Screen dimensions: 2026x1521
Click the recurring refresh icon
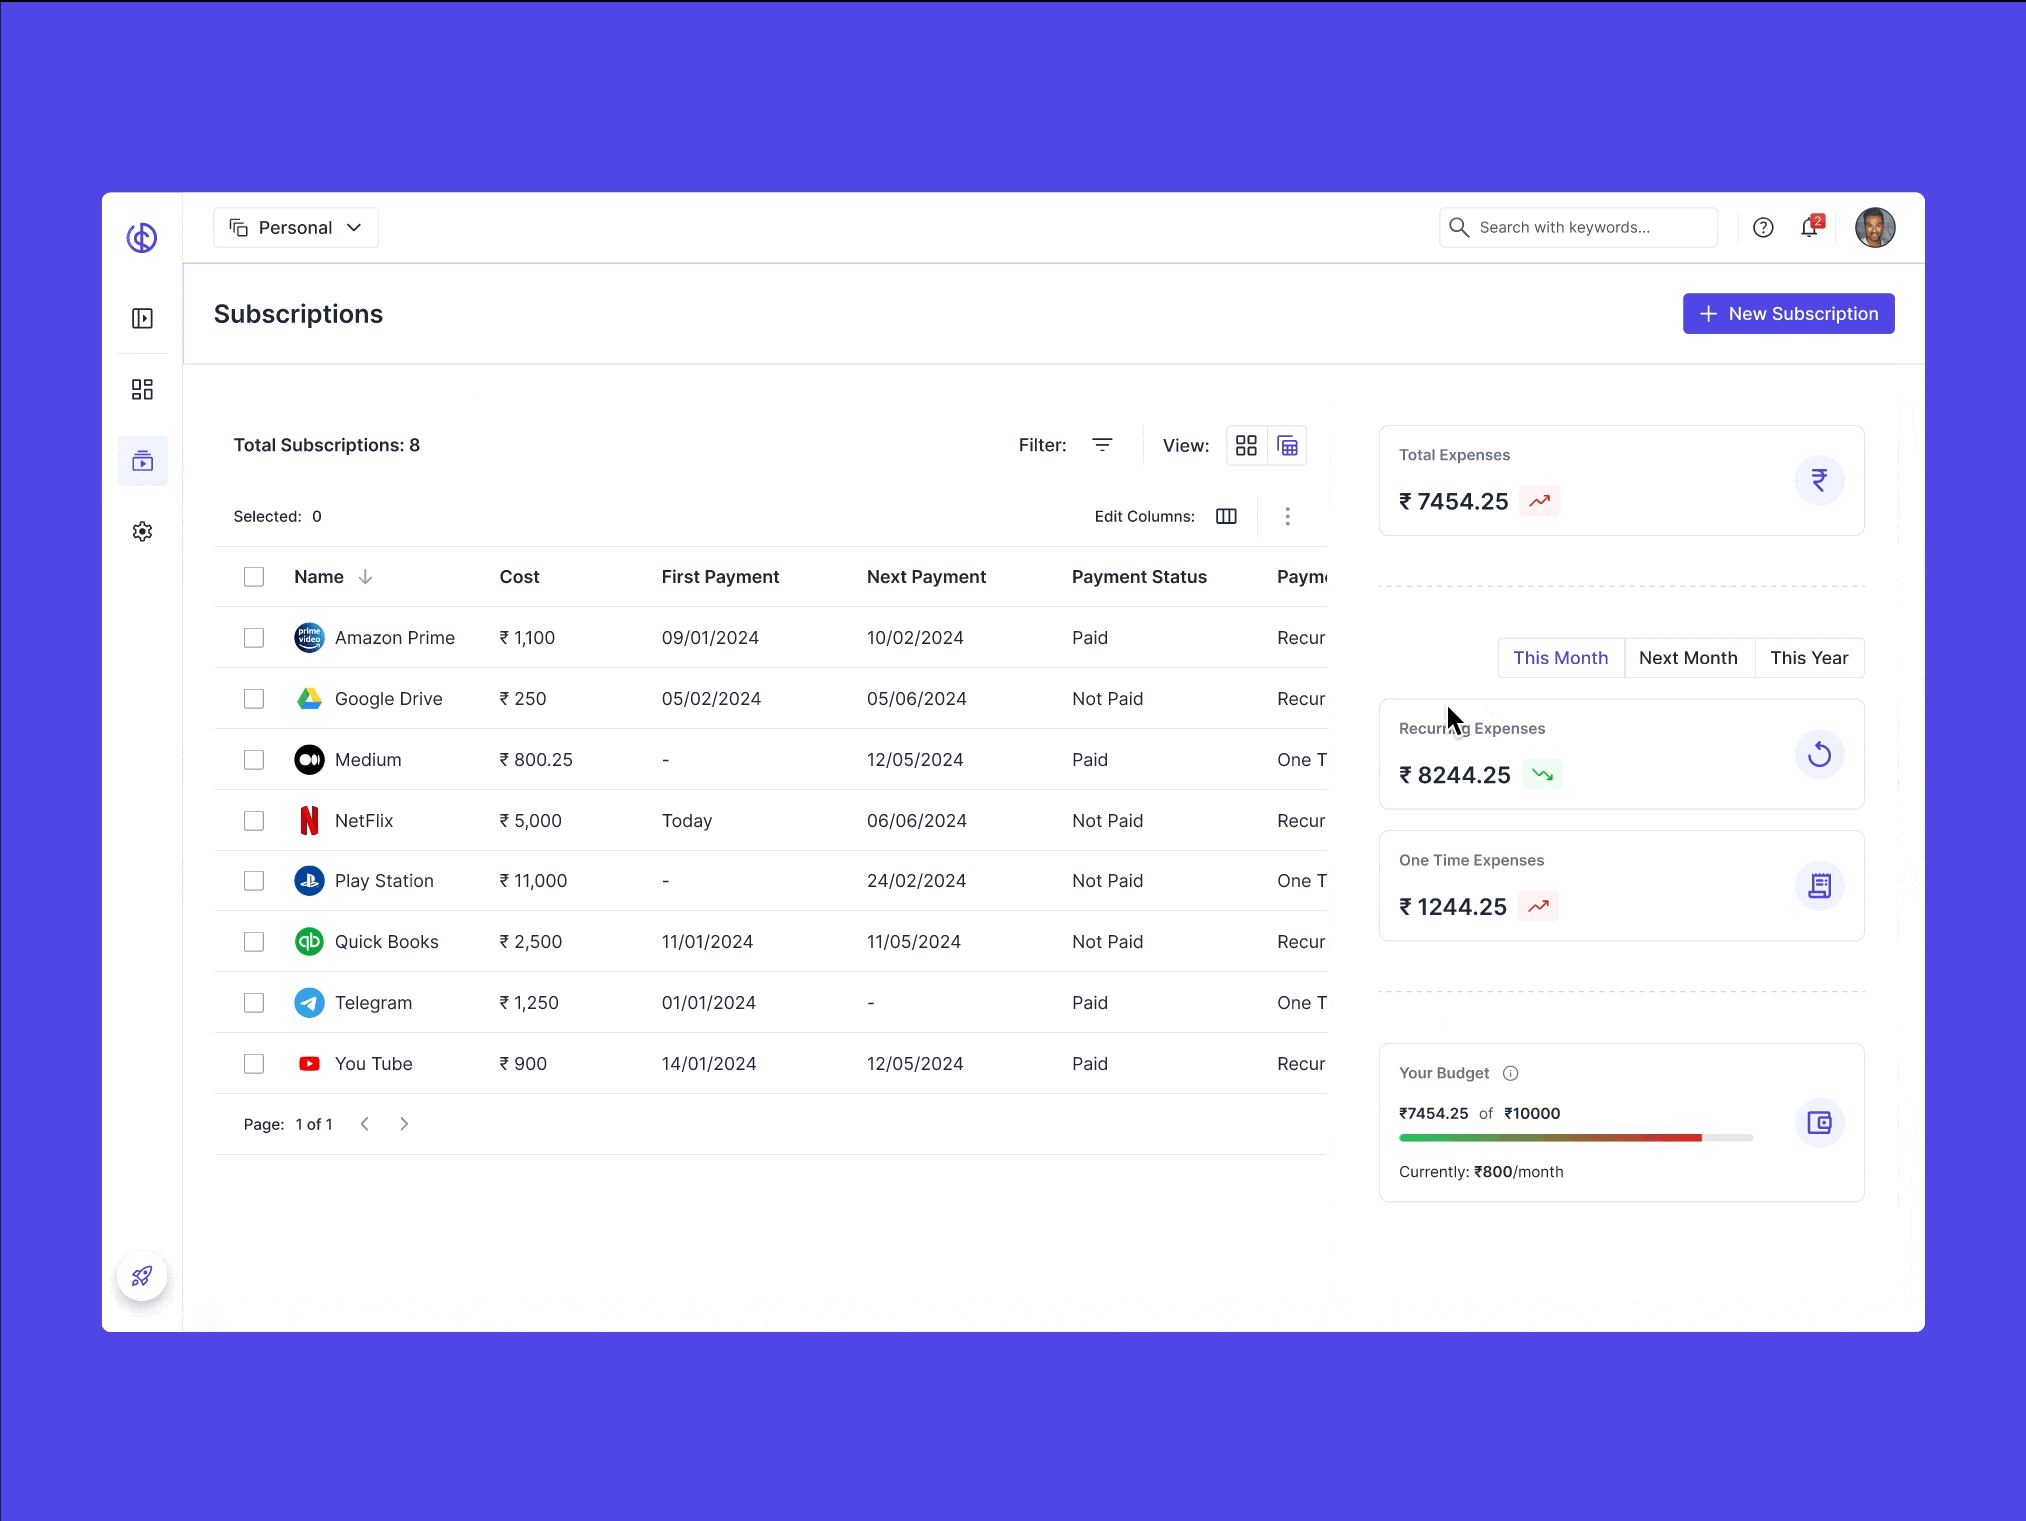click(1819, 754)
